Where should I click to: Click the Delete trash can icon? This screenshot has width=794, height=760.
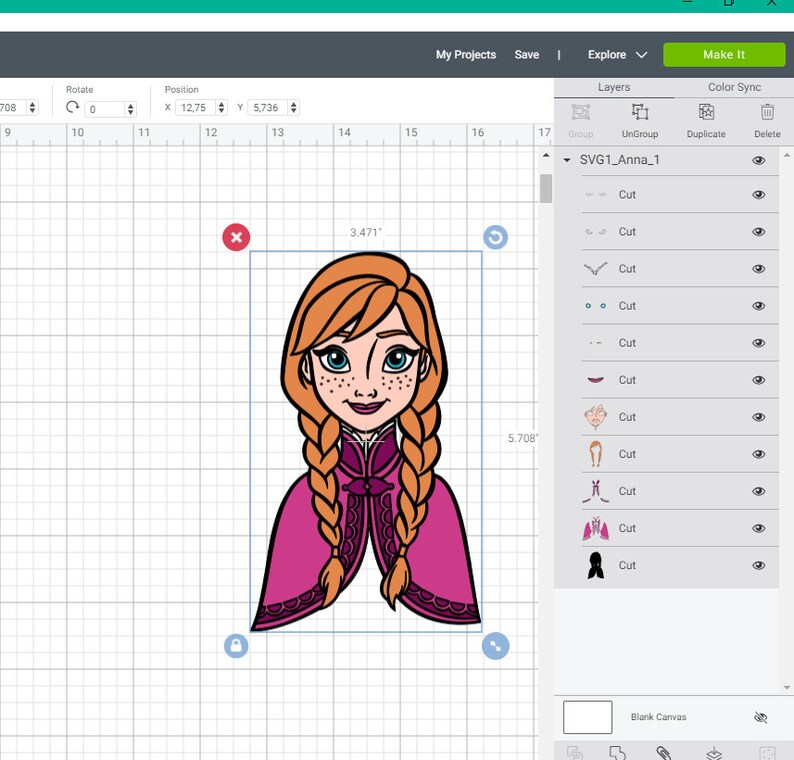click(x=767, y=112)
